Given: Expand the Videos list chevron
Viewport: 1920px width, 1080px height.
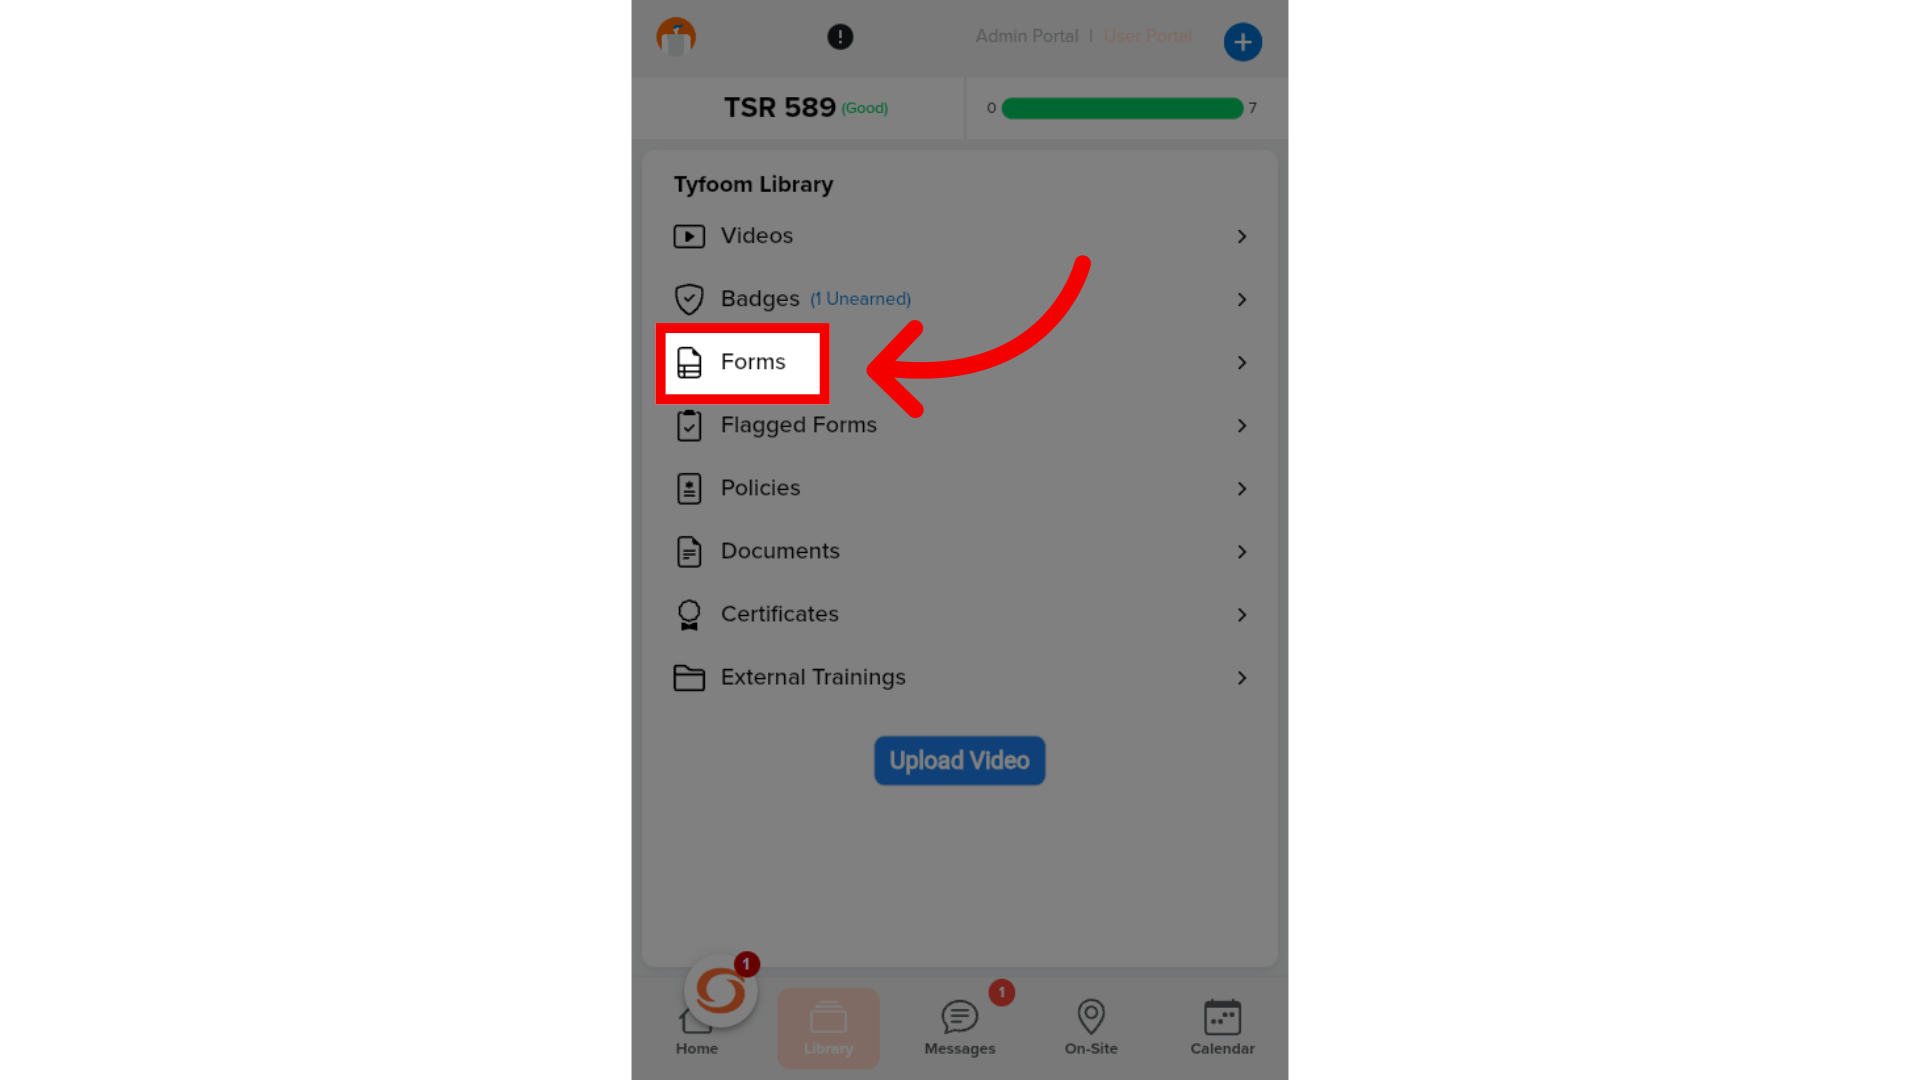Looking at the screenshot, I should pyautogui.click(x=1241, y=236).
